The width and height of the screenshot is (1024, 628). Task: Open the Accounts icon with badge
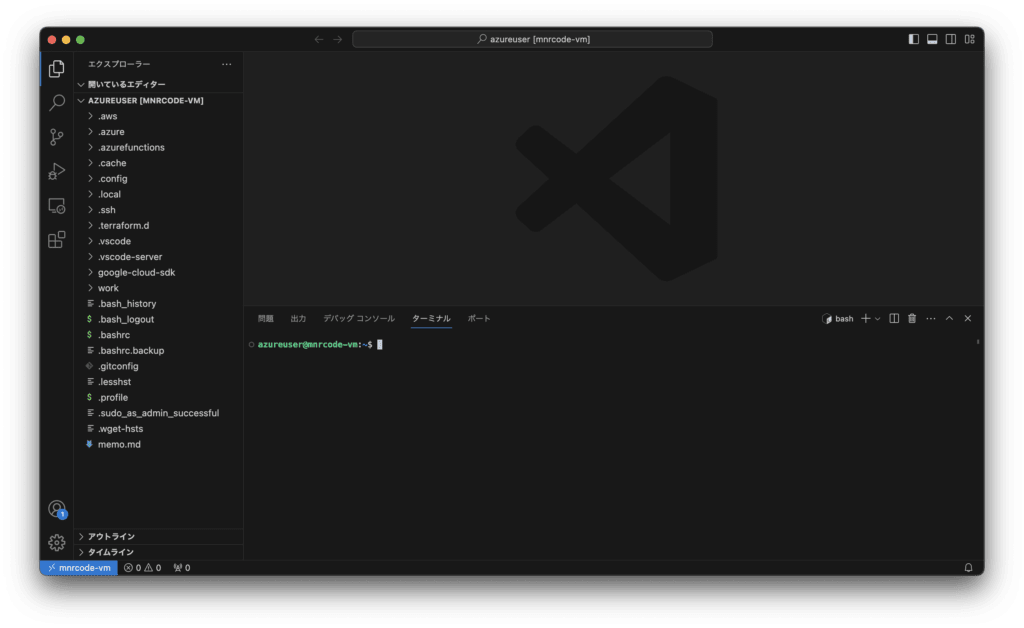pos(57,509)
